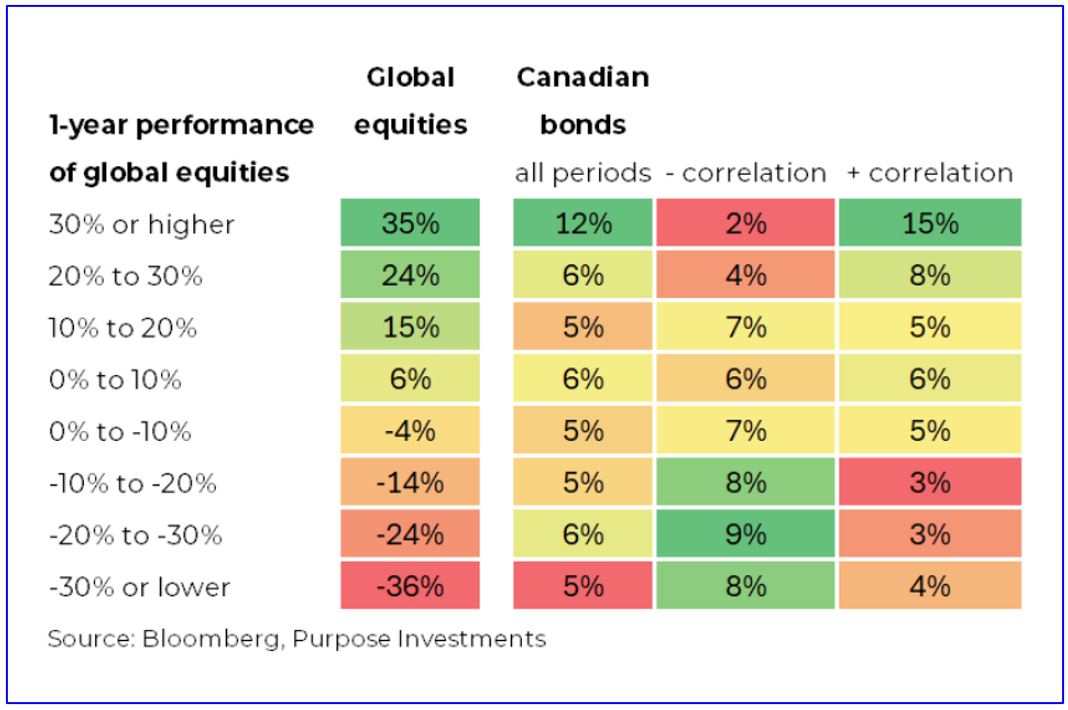Click the 35% global equities cell
Screen dimensions: 1068x710
pos(412,224)
